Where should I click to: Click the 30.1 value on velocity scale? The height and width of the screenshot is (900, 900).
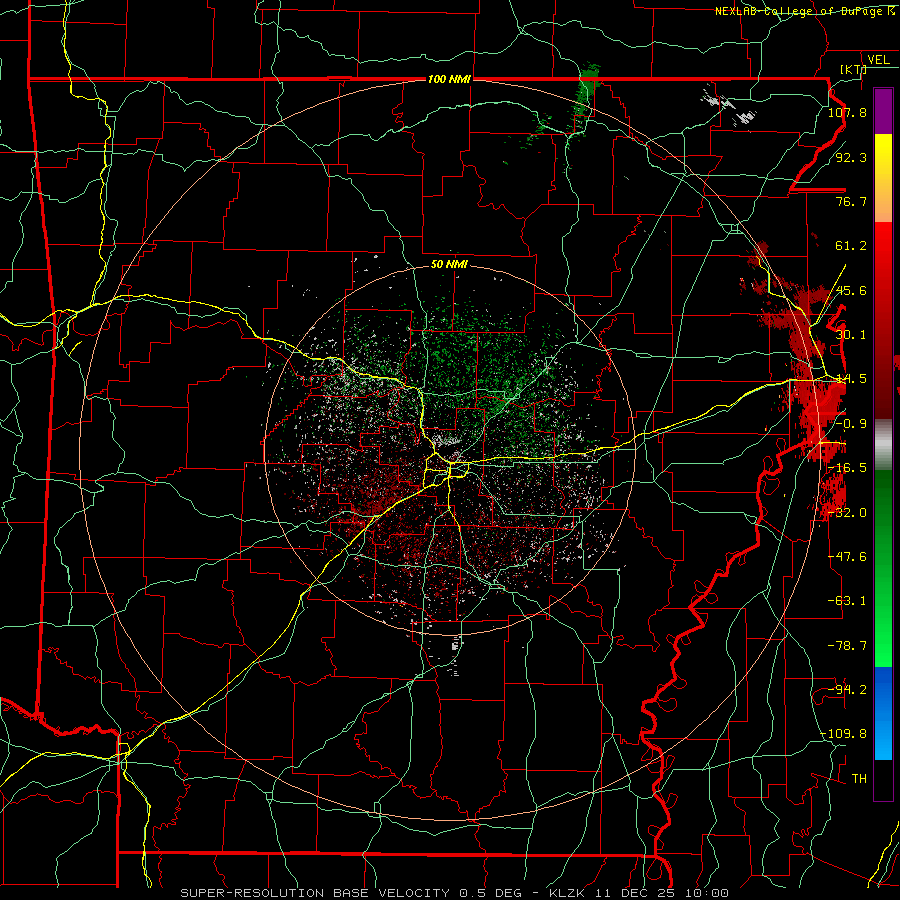click(851, 335)
